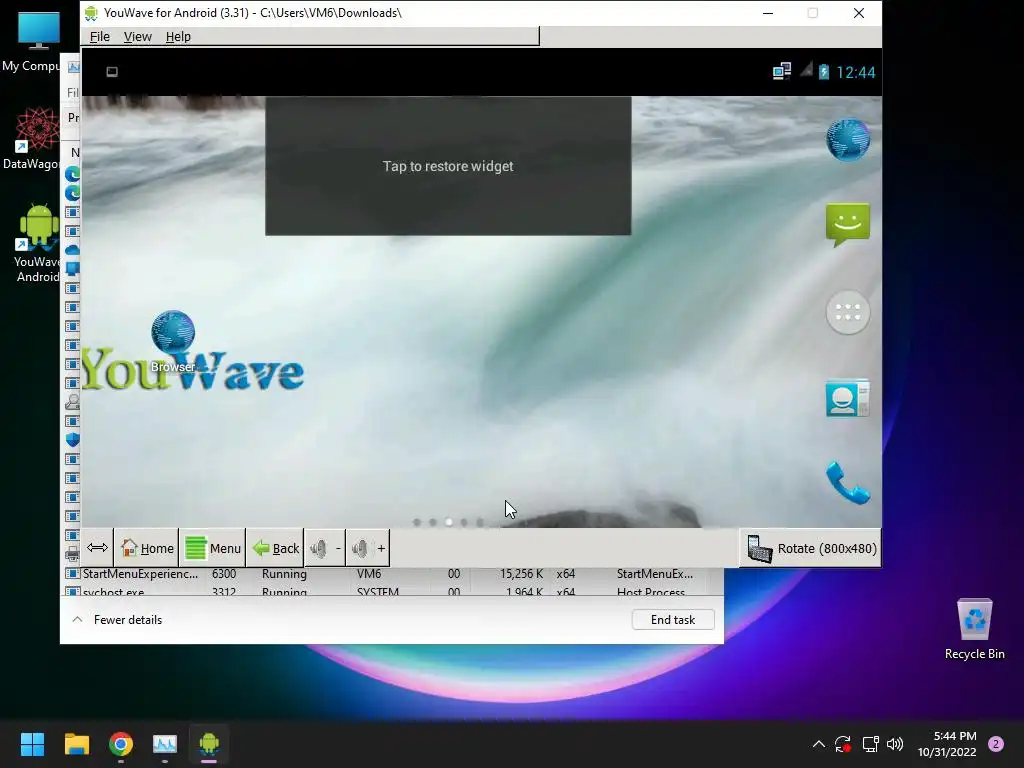This screenshot has width=1024, height=768.
Task: Click the 15,256 K memory cell
Action: (x=521, y=574)
